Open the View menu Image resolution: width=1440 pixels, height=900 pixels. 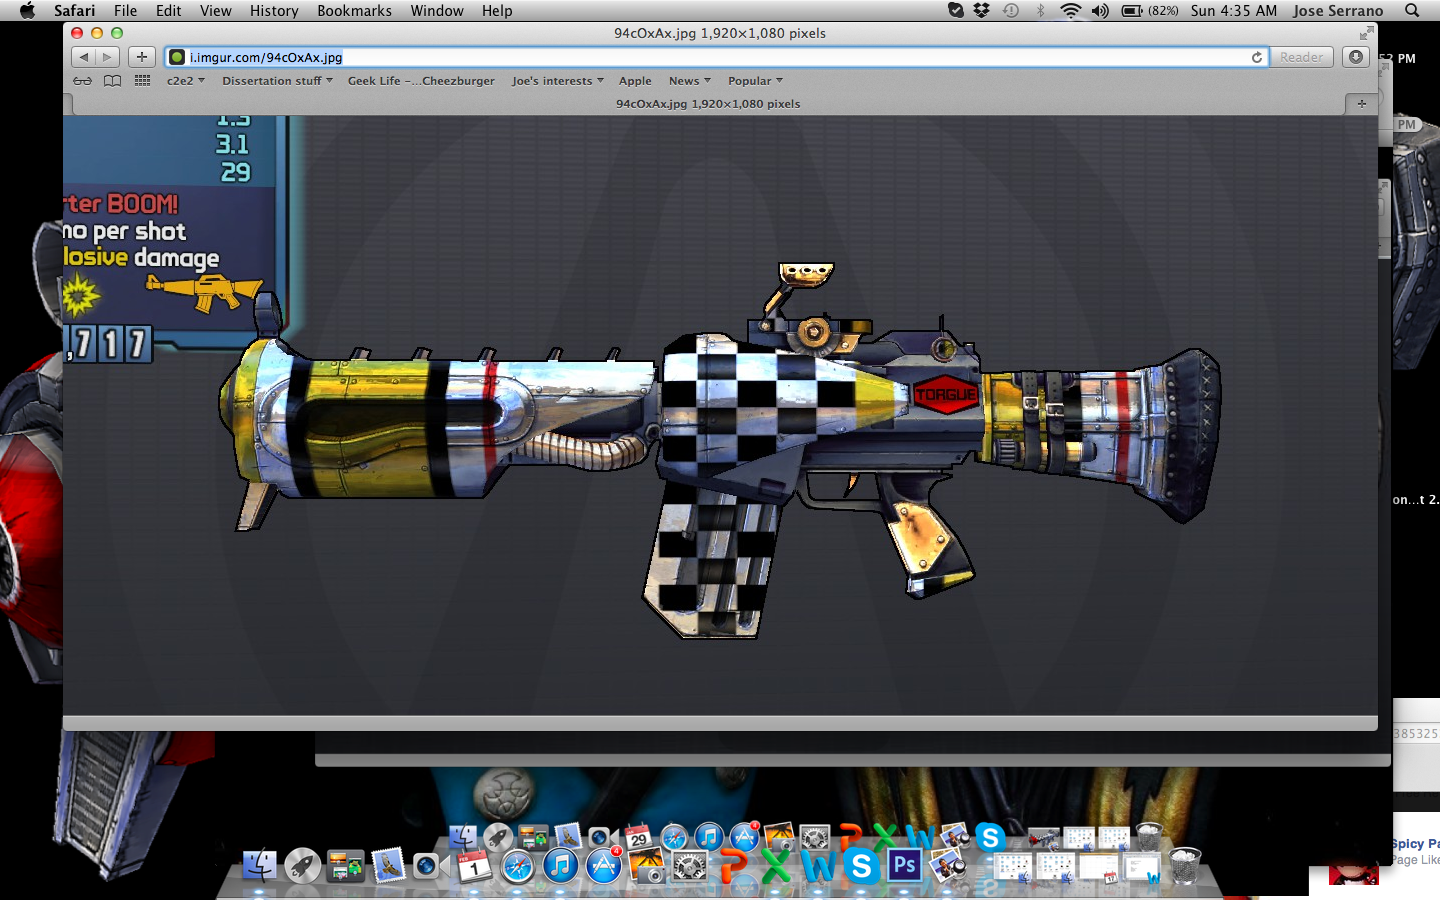coord(215,10)
